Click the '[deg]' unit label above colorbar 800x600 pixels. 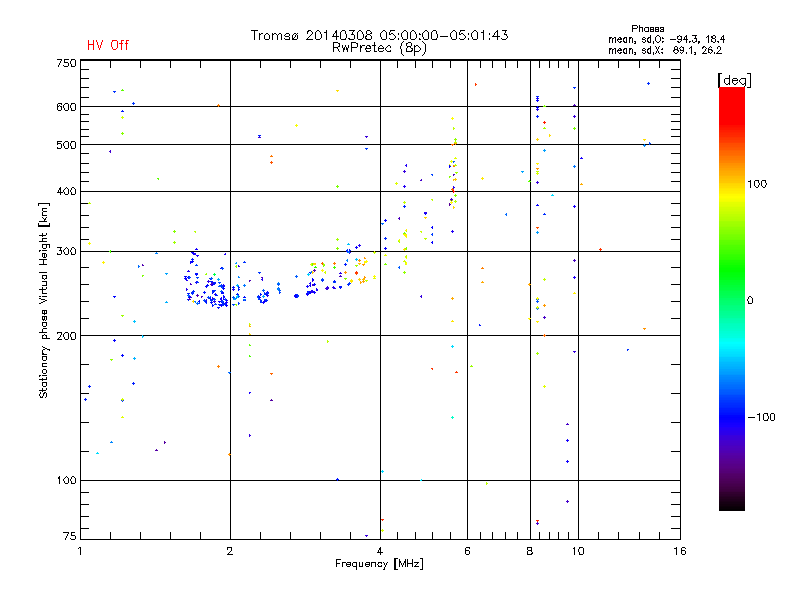point(734,79)
